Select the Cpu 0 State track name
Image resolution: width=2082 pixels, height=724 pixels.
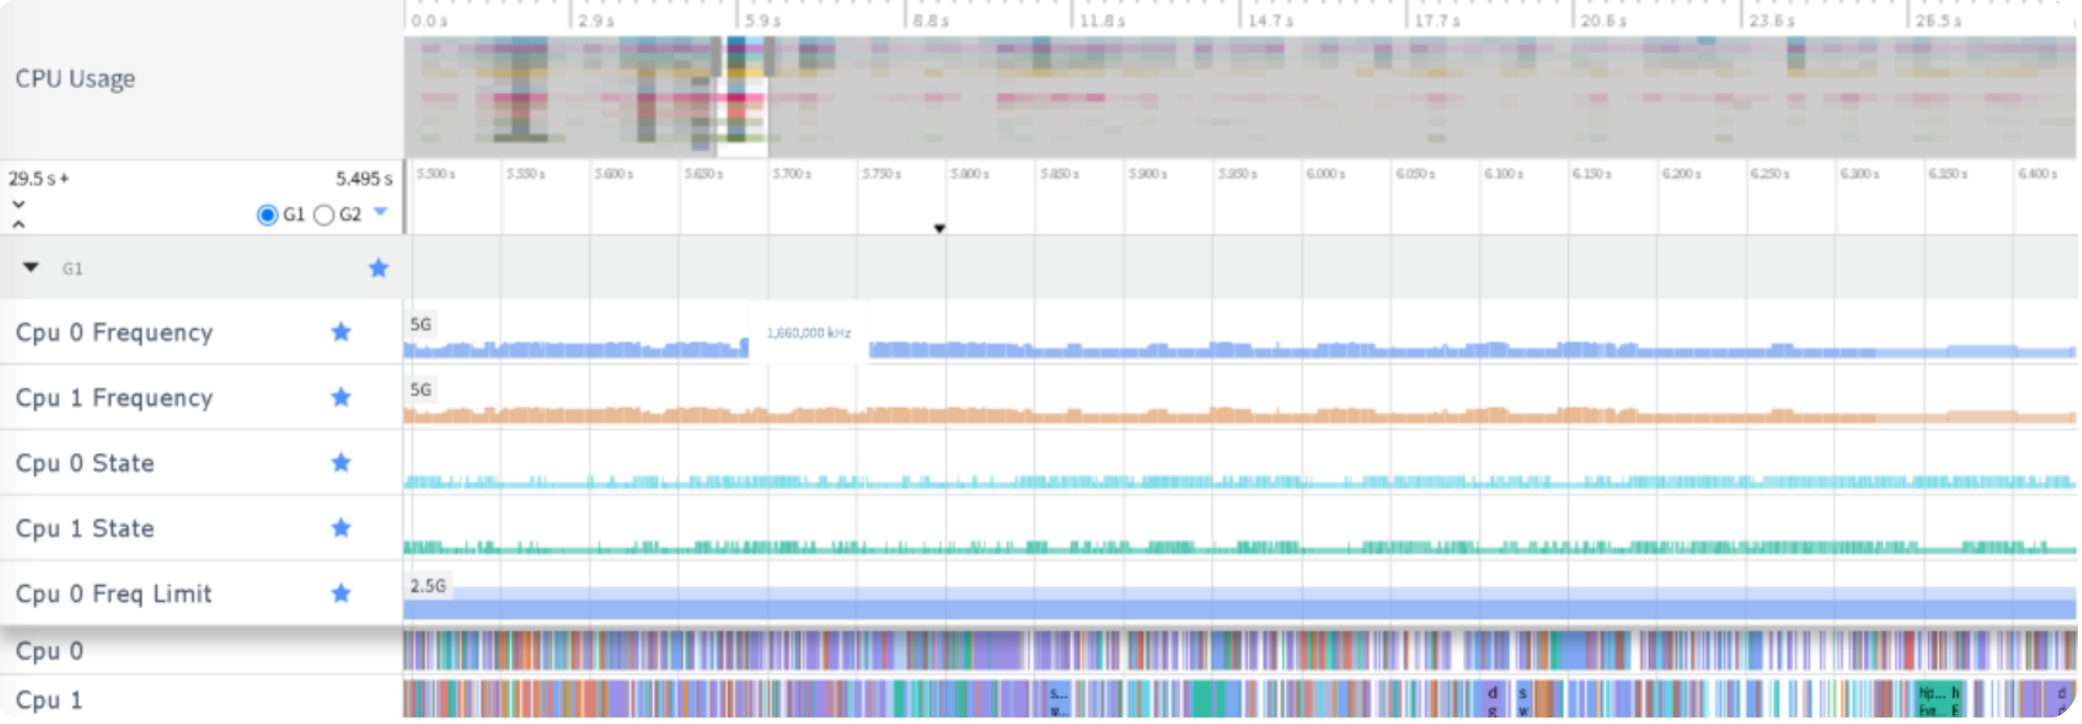click(x=85, y=463)
